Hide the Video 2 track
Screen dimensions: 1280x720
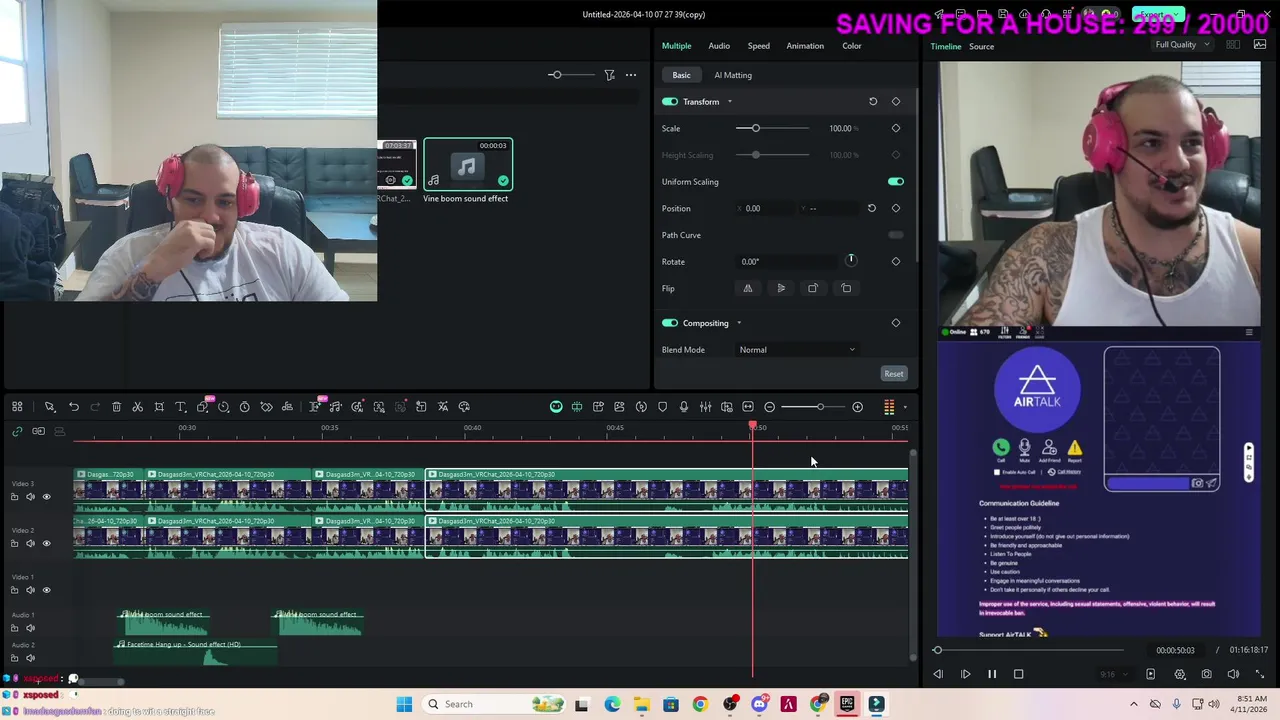point(46,543)
